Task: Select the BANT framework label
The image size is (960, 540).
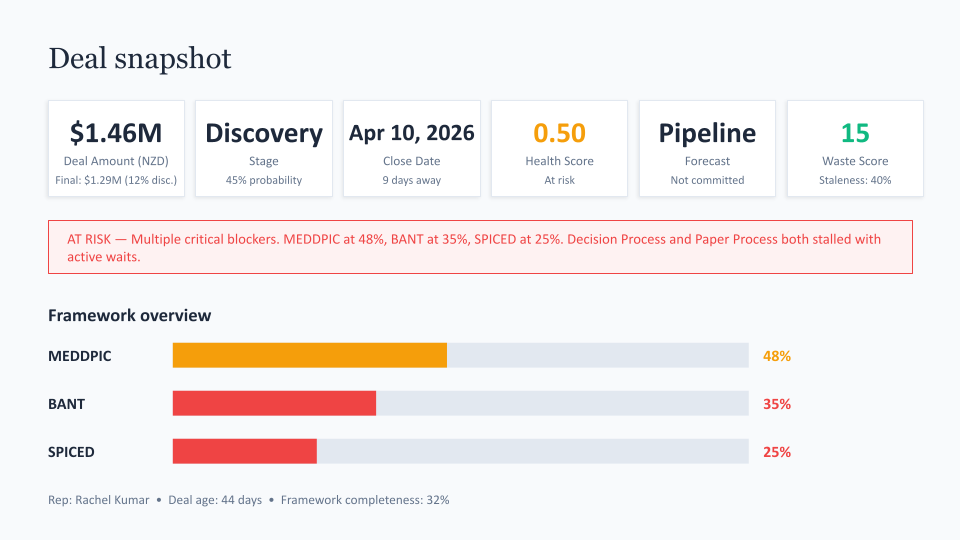Action: click(x=67, y=404)
